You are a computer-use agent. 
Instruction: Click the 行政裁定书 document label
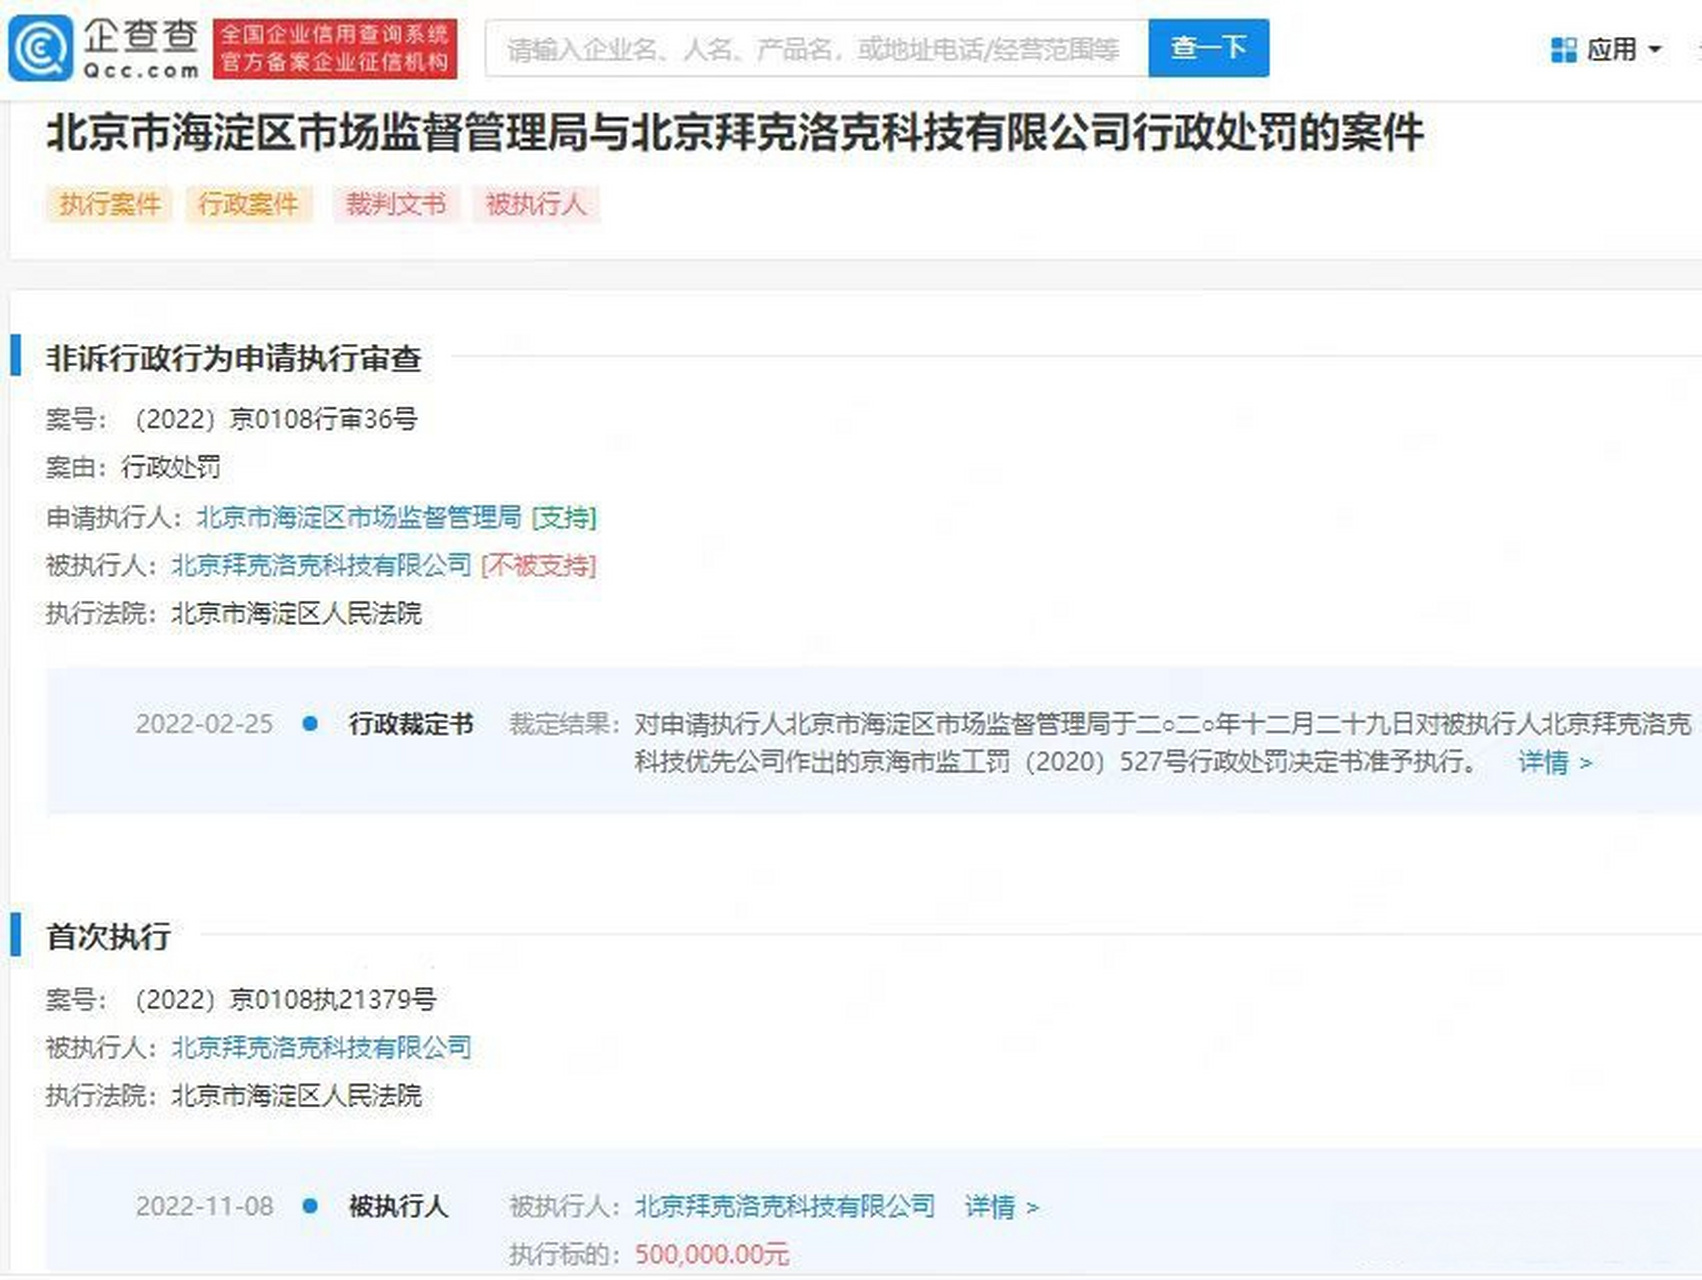(x=411, y=723)
